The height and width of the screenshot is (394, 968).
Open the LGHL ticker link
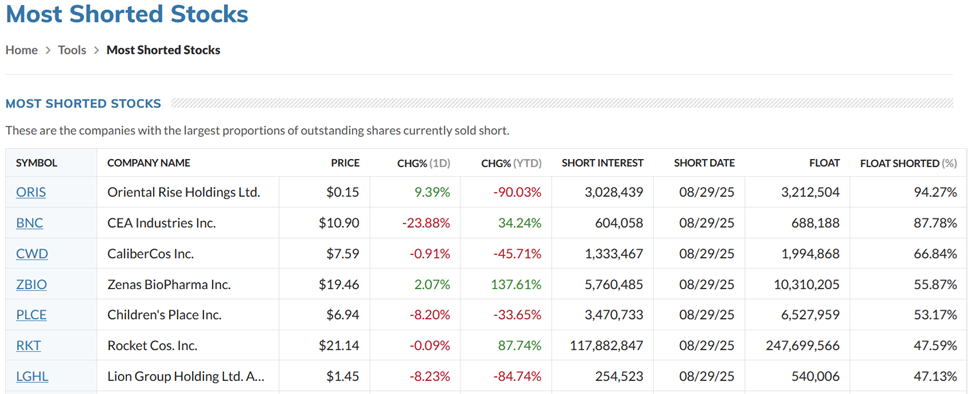pos(32,376)
